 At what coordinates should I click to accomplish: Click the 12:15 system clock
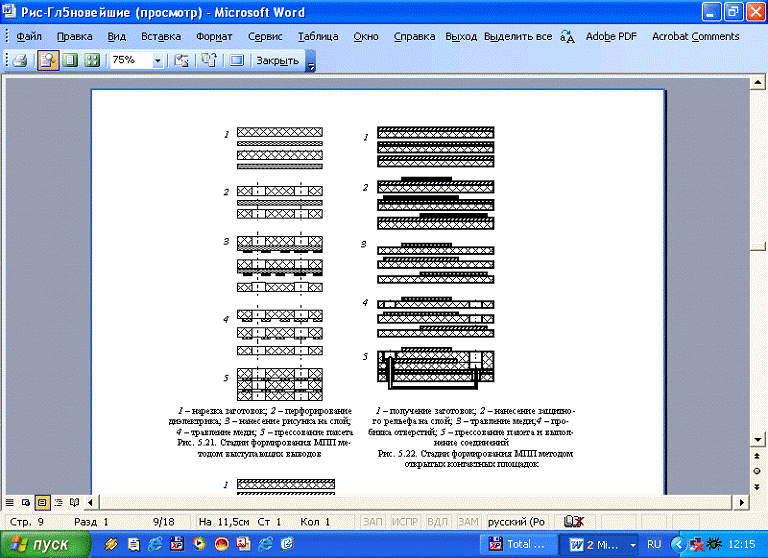coord(742,544)
